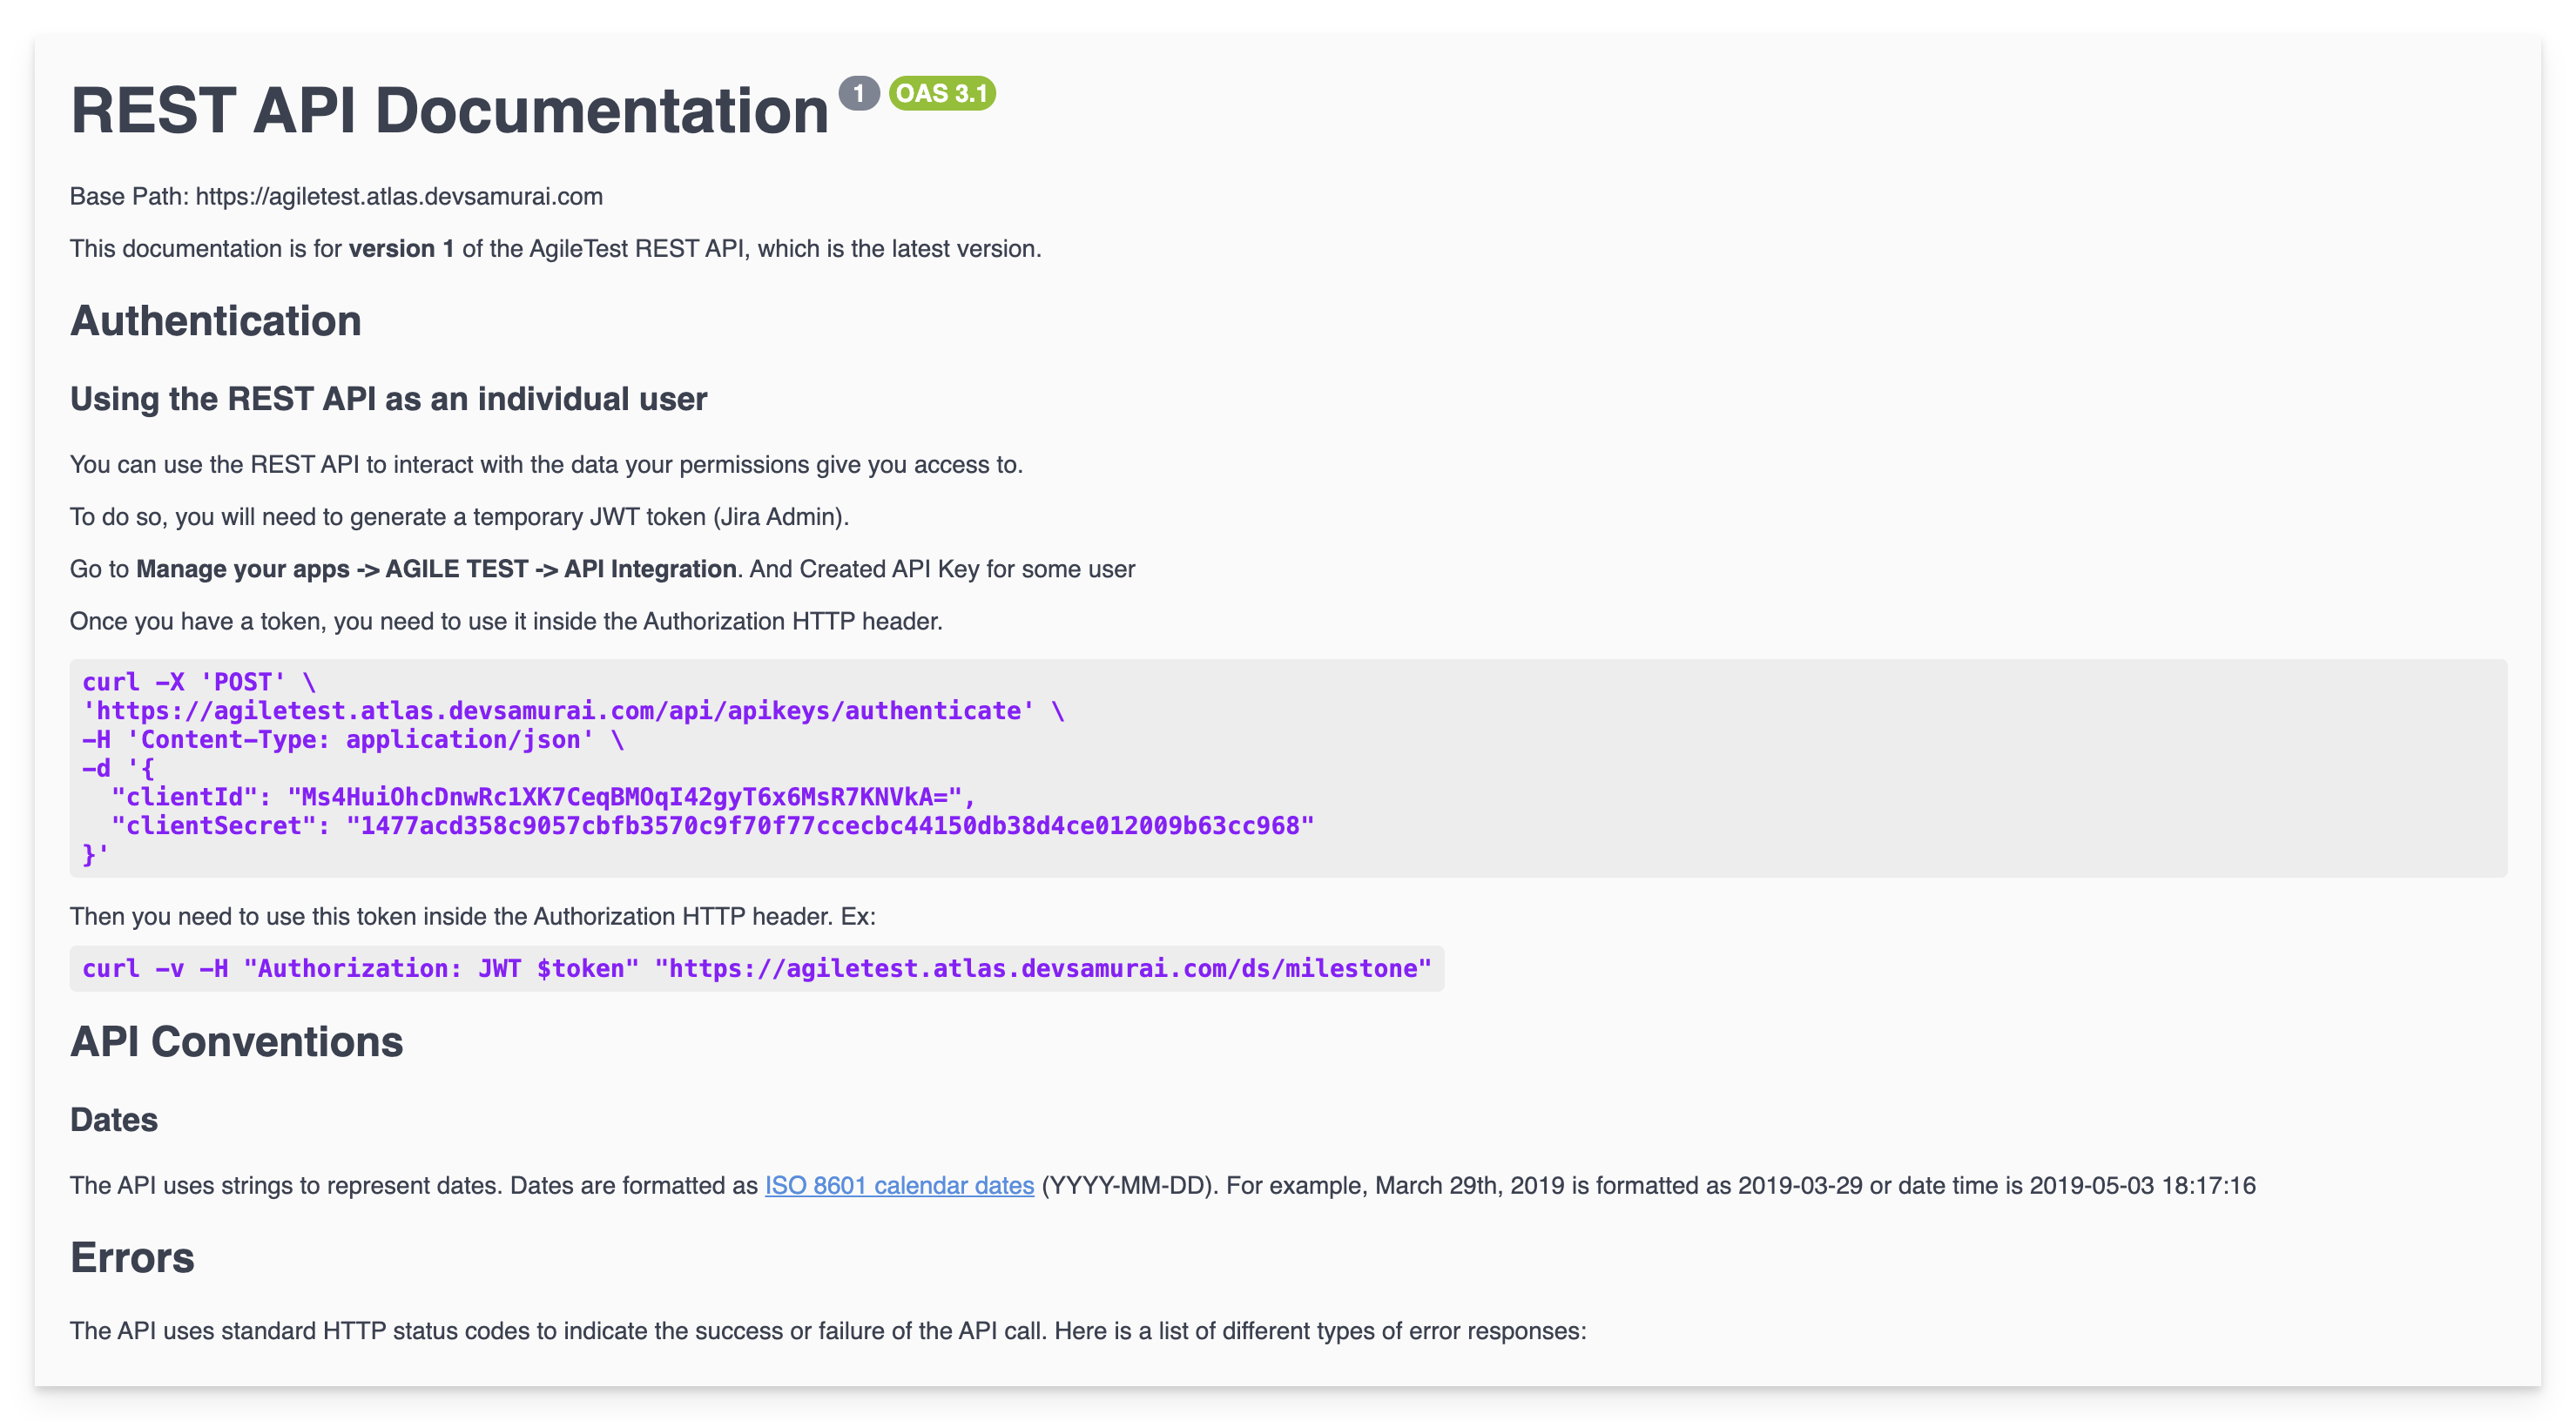Click the bold 'Manage your apps' text
Image resolution: width=2576 pixels, height=1421 pixels.
coord(242,569)
